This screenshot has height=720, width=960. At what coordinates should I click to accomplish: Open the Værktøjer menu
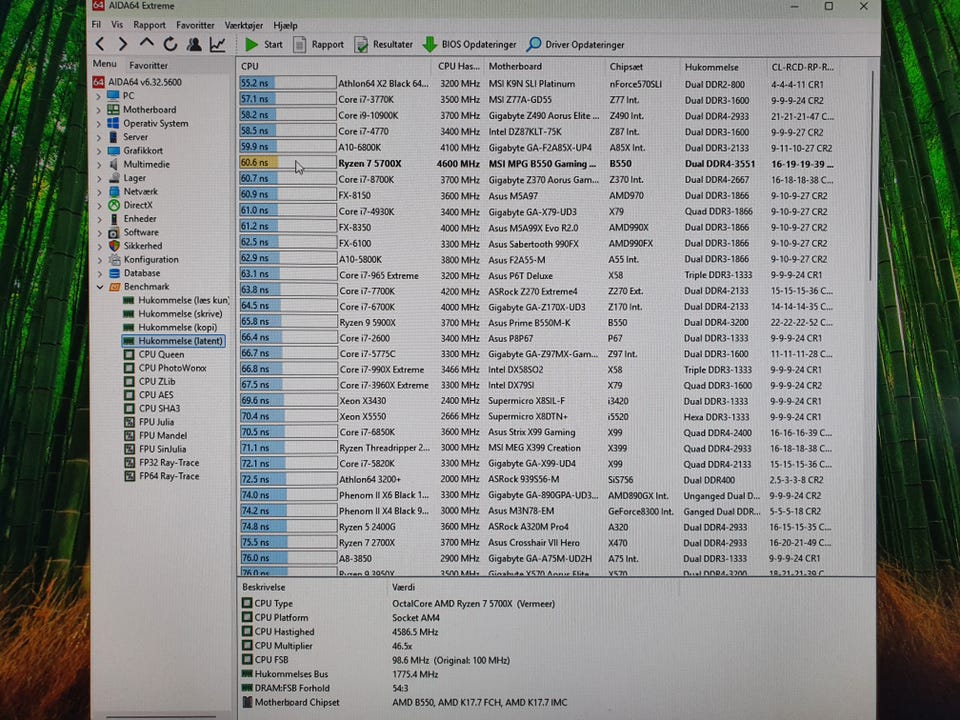click(x=244, y=25)
